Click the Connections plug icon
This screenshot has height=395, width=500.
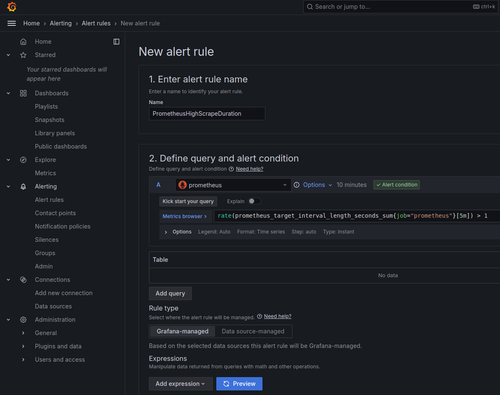[23, 280]
